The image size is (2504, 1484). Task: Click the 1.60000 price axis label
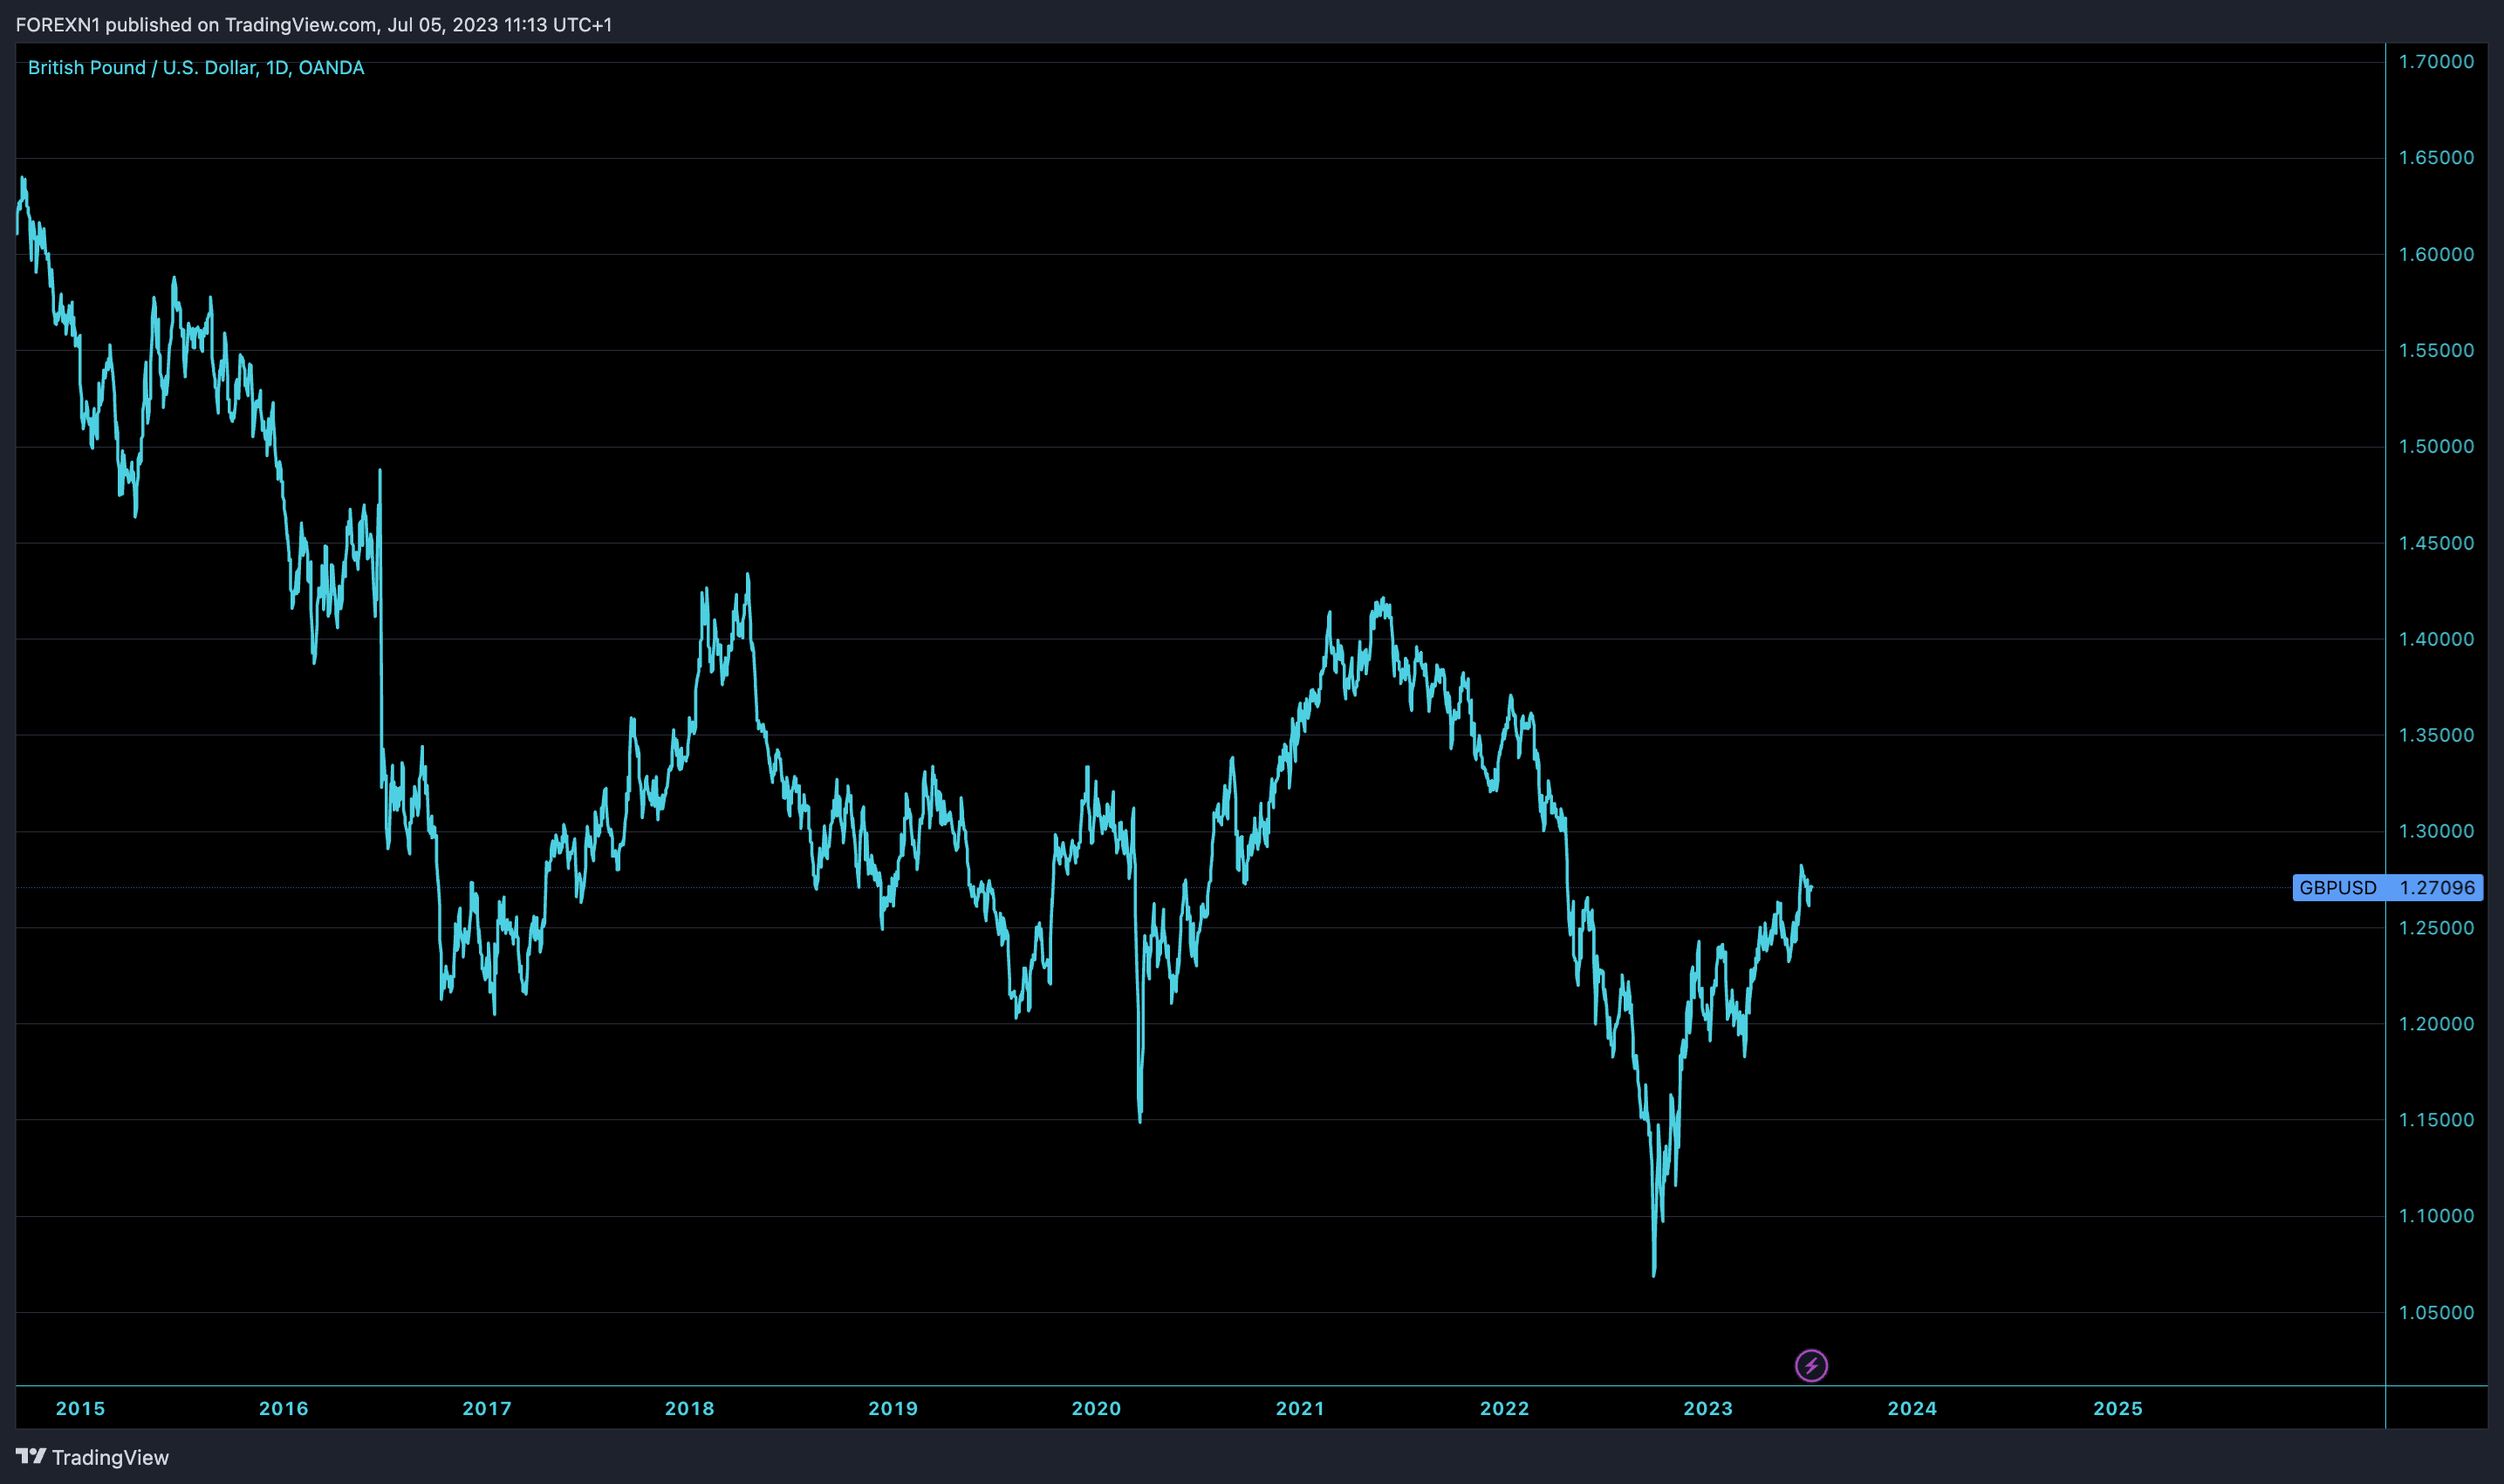(x=2436, y=254)
